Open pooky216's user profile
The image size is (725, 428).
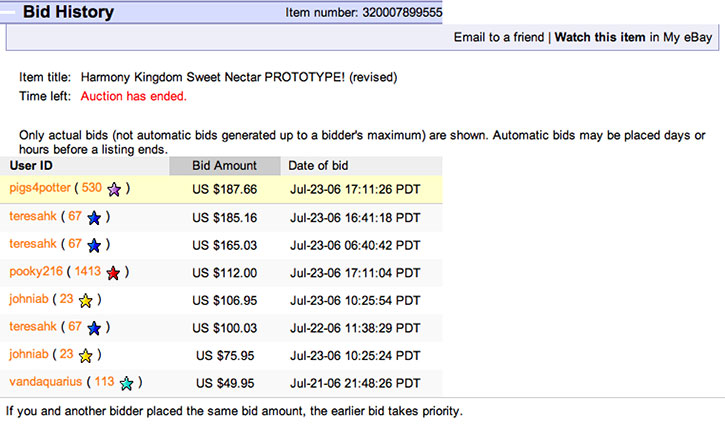36,271
